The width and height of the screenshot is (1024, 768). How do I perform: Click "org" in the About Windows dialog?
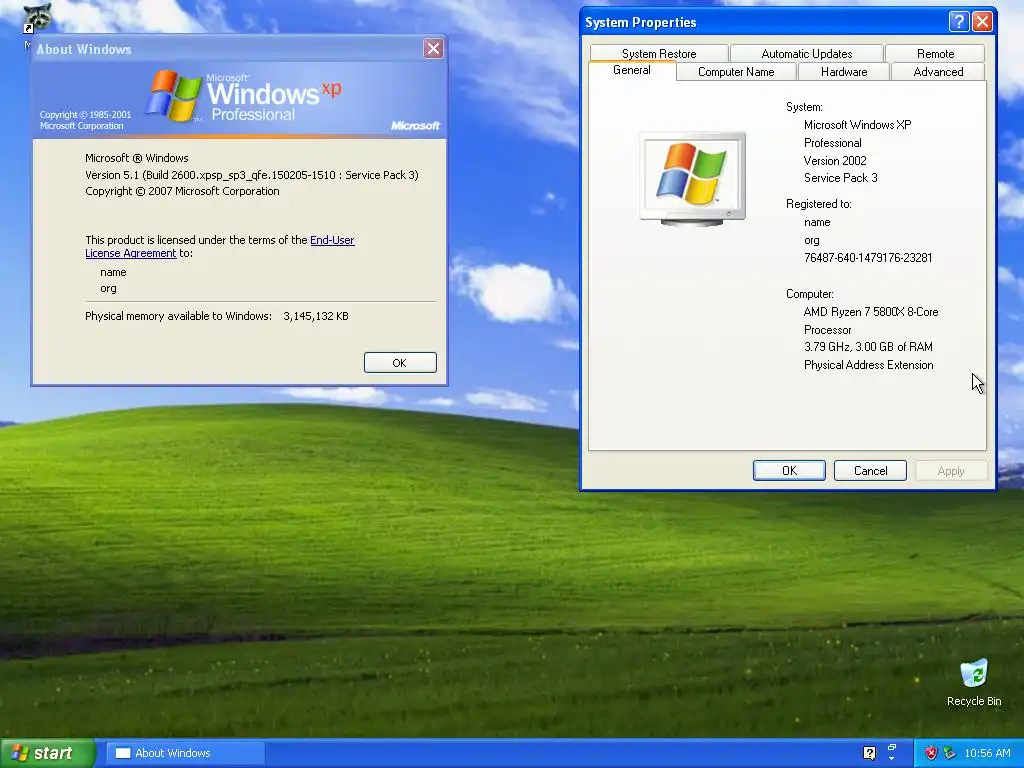click(108, 289)
